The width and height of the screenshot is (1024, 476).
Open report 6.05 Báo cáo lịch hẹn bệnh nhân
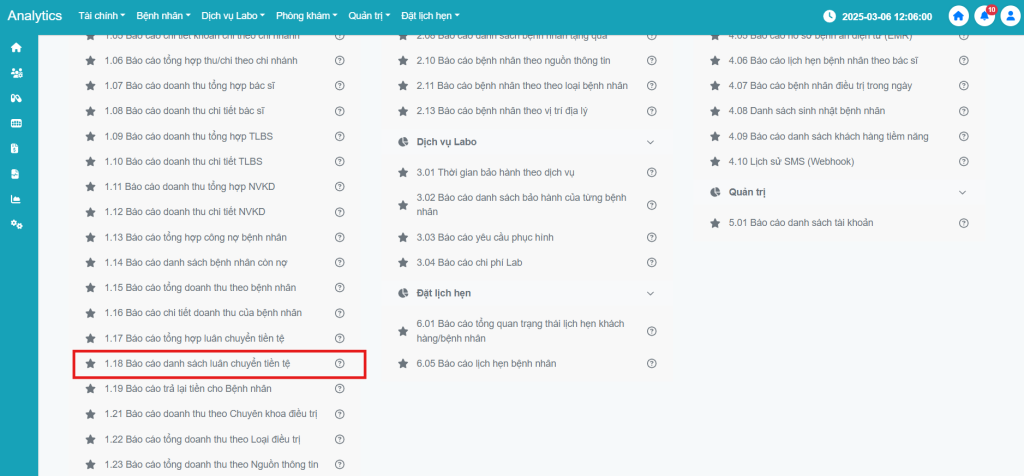486,363
